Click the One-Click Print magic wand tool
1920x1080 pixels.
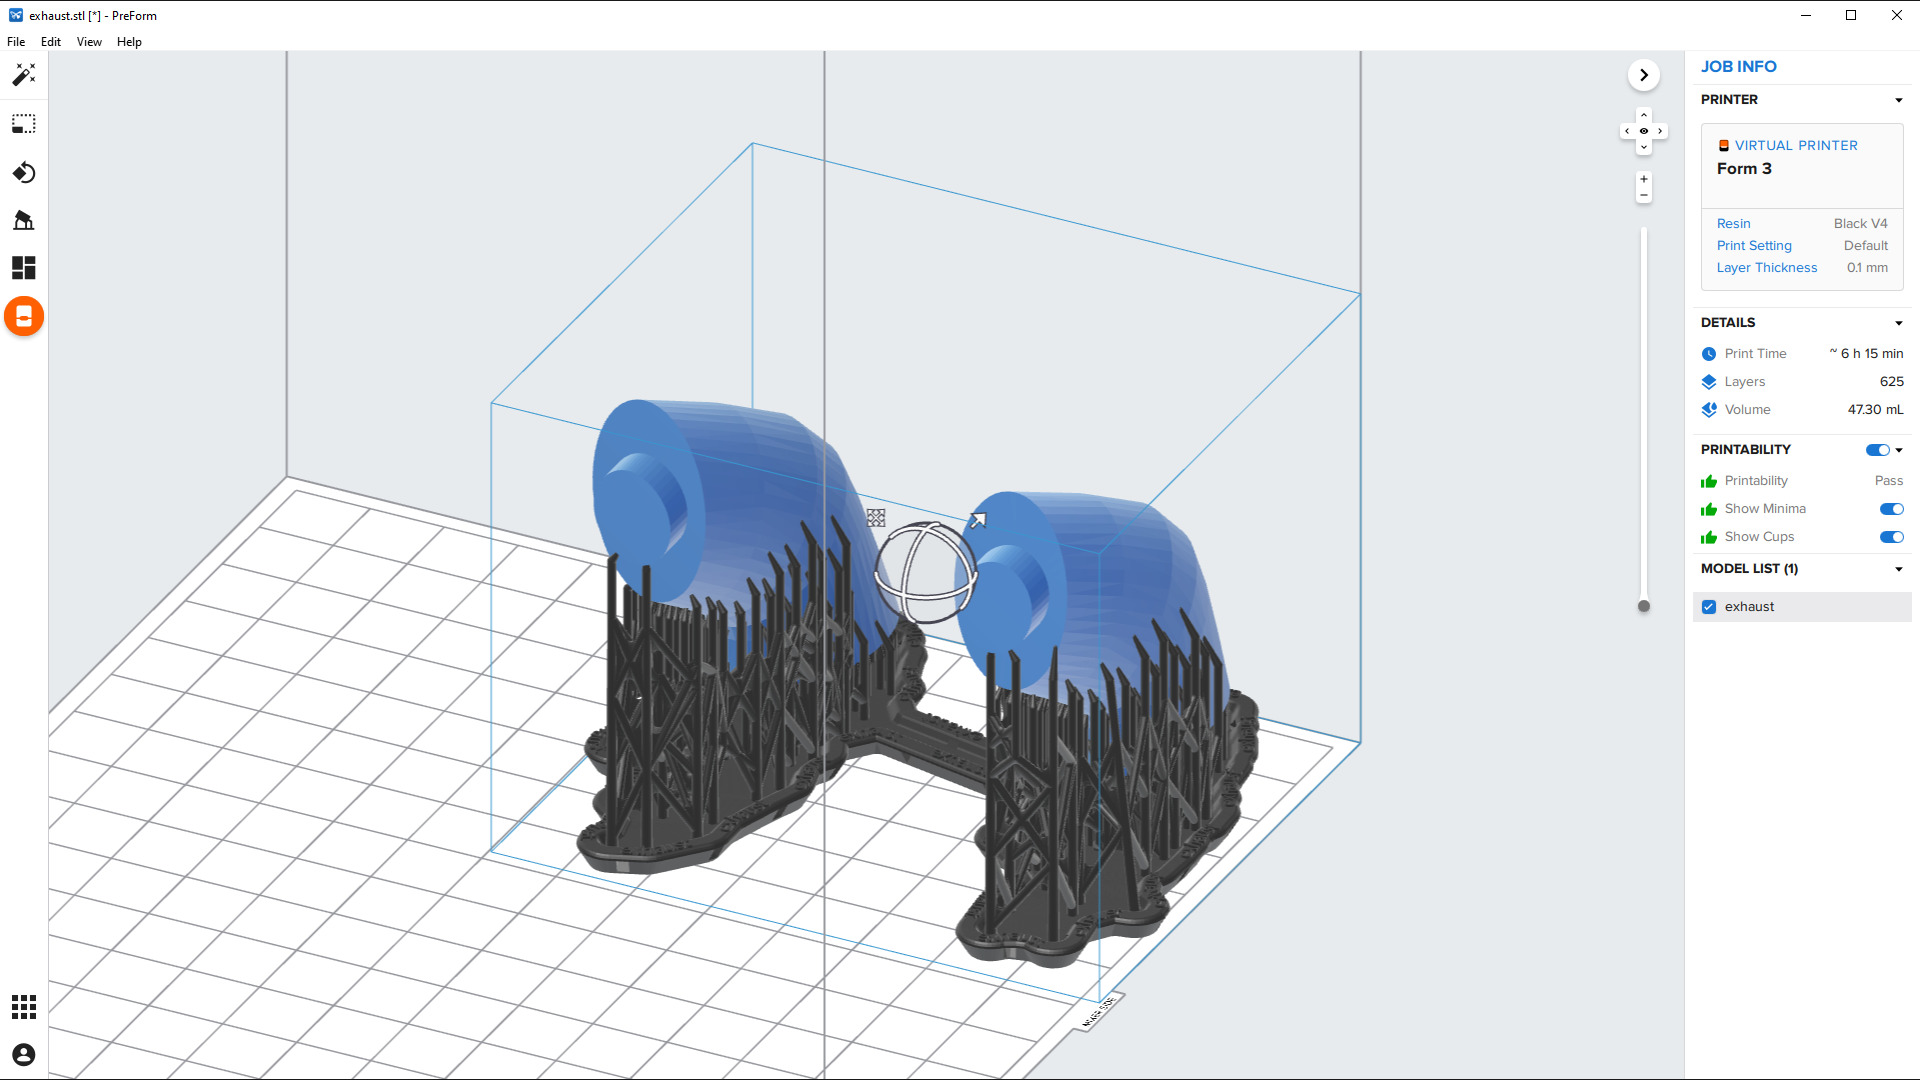pyautogui.click(x=24, y=75)
